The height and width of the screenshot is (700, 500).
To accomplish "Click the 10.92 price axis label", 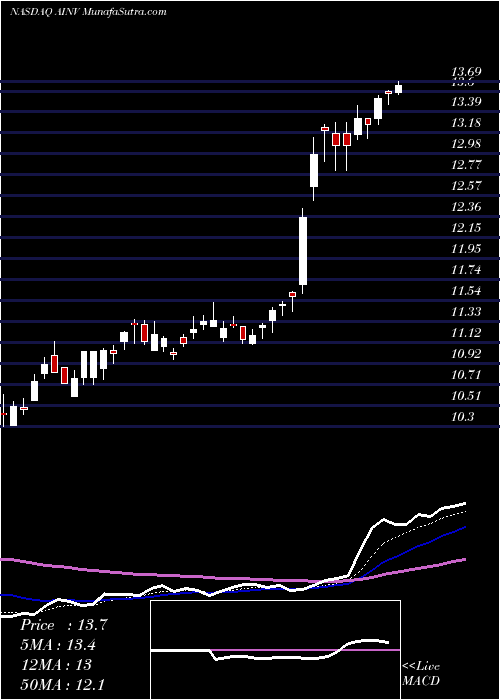I will point(466,354).
